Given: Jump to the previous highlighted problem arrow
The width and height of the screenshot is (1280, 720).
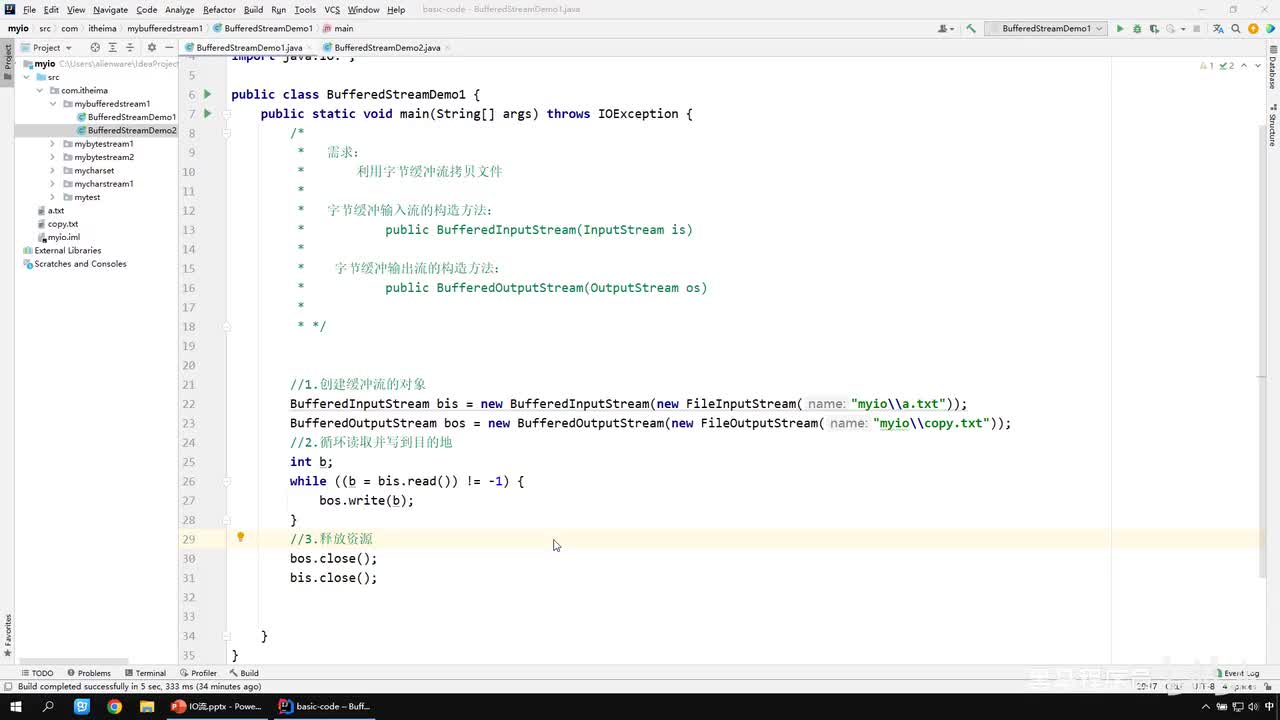Looking at the screenshot, I should click(1244, 66).
